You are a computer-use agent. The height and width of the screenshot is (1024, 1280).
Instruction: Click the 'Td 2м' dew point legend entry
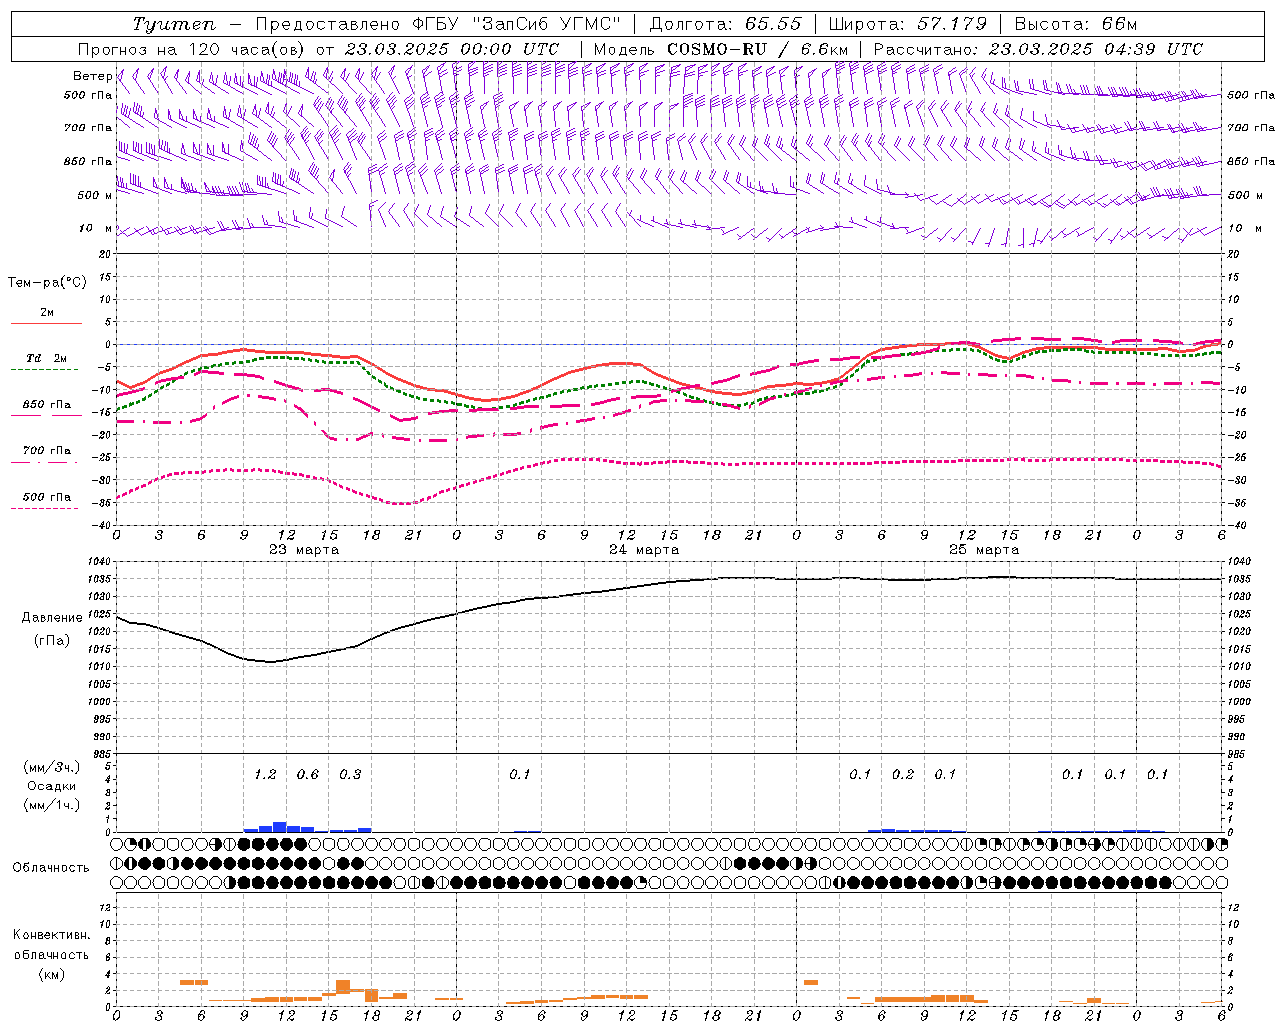[46, 358]
